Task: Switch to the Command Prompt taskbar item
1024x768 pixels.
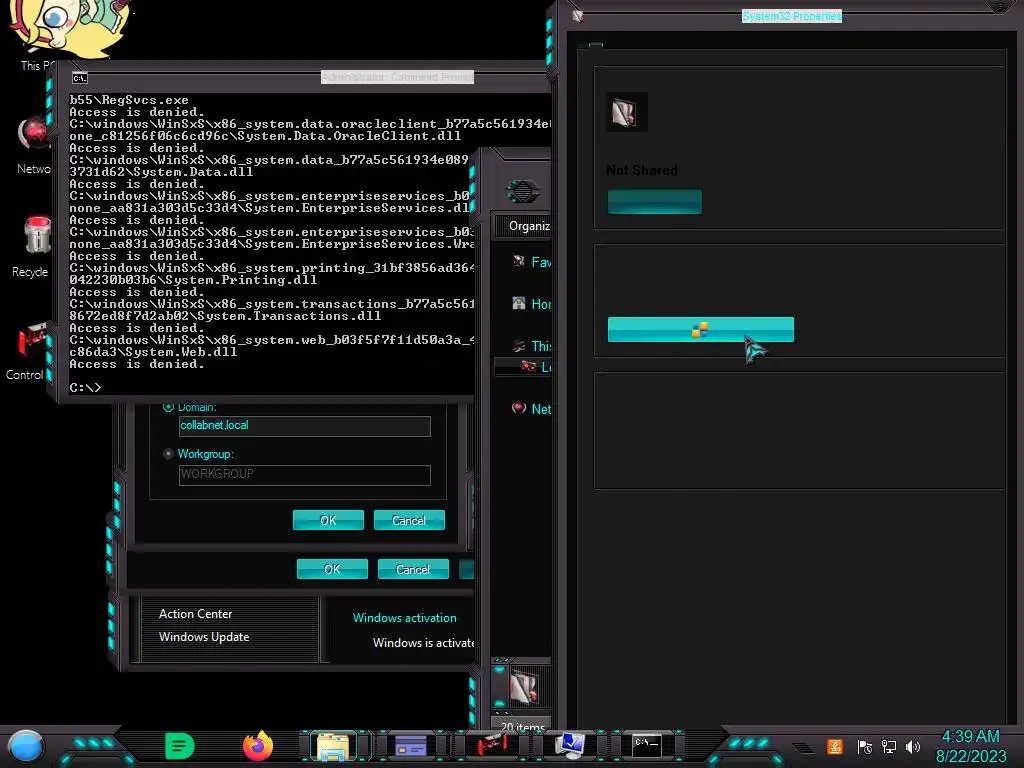Action: (x=647, y=744)
